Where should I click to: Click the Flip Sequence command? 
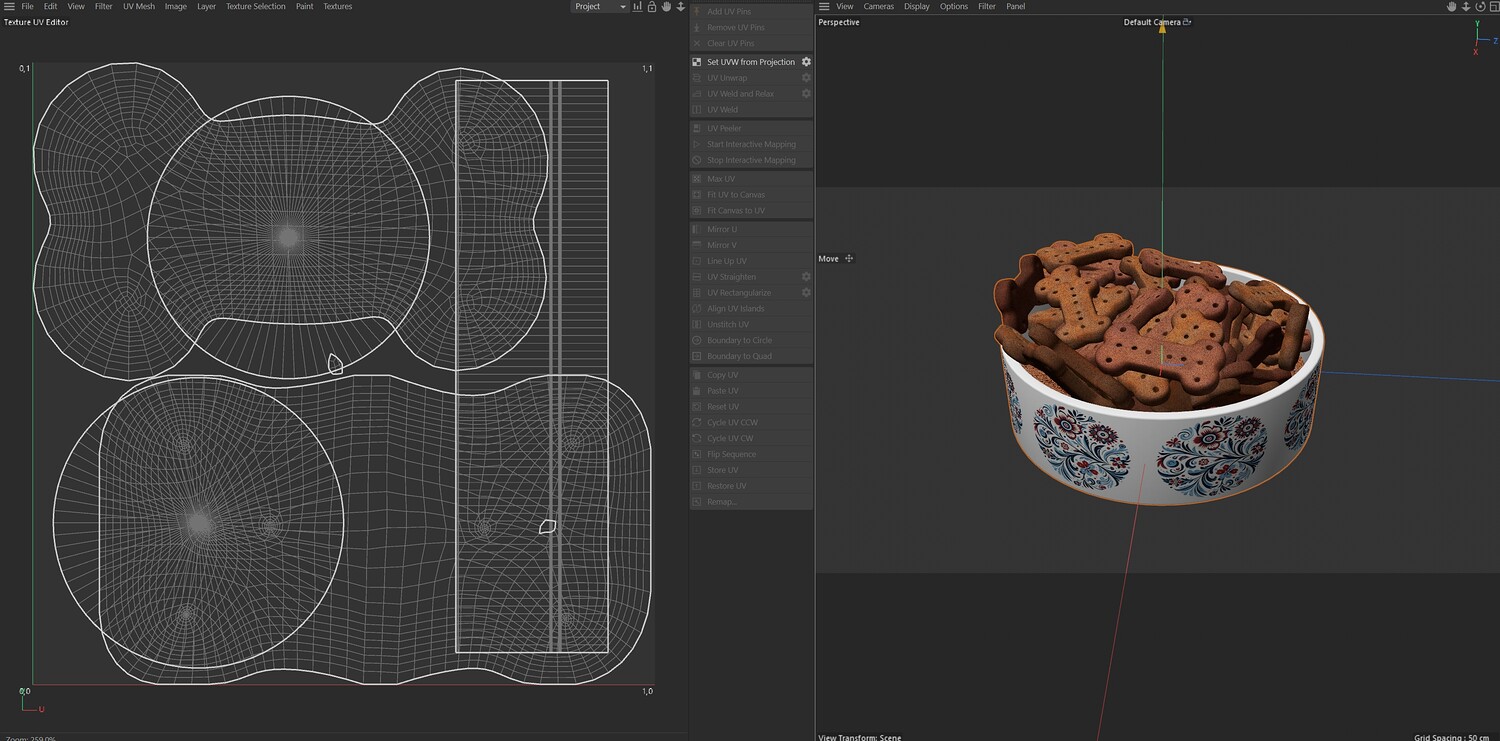point(751,454)
